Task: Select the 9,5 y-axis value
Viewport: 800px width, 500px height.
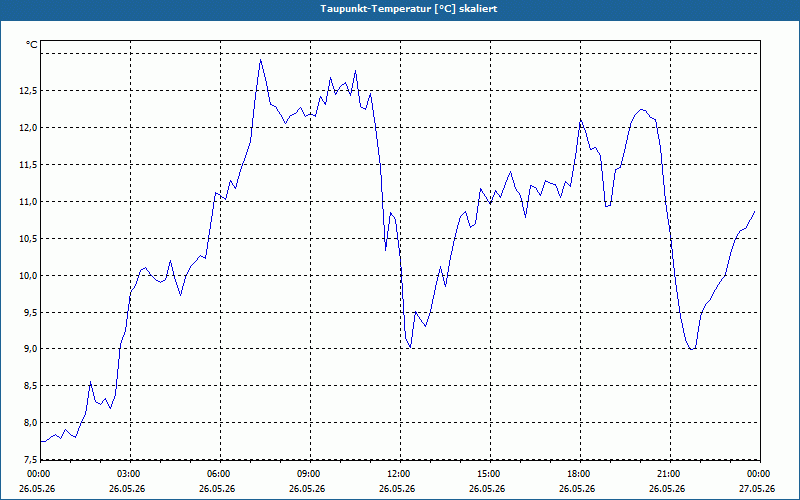Action: coord(30,312)
